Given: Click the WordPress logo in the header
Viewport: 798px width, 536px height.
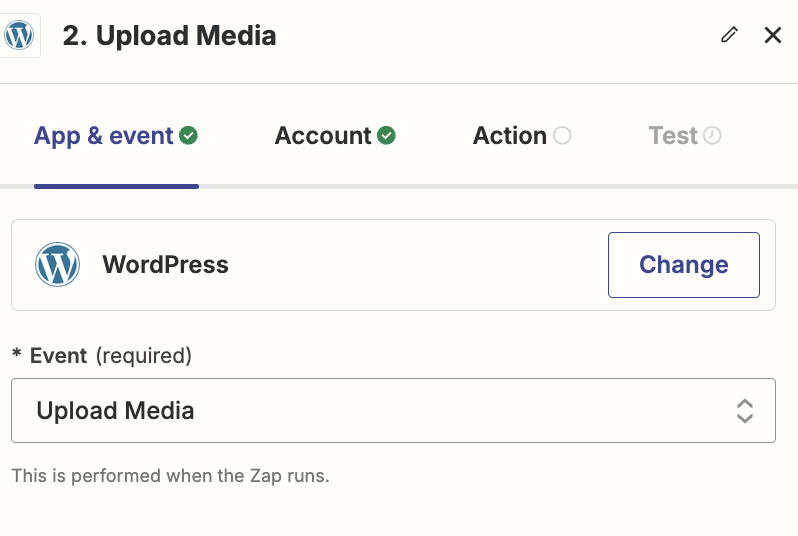Looking at the screenshot, I should 19,36.
